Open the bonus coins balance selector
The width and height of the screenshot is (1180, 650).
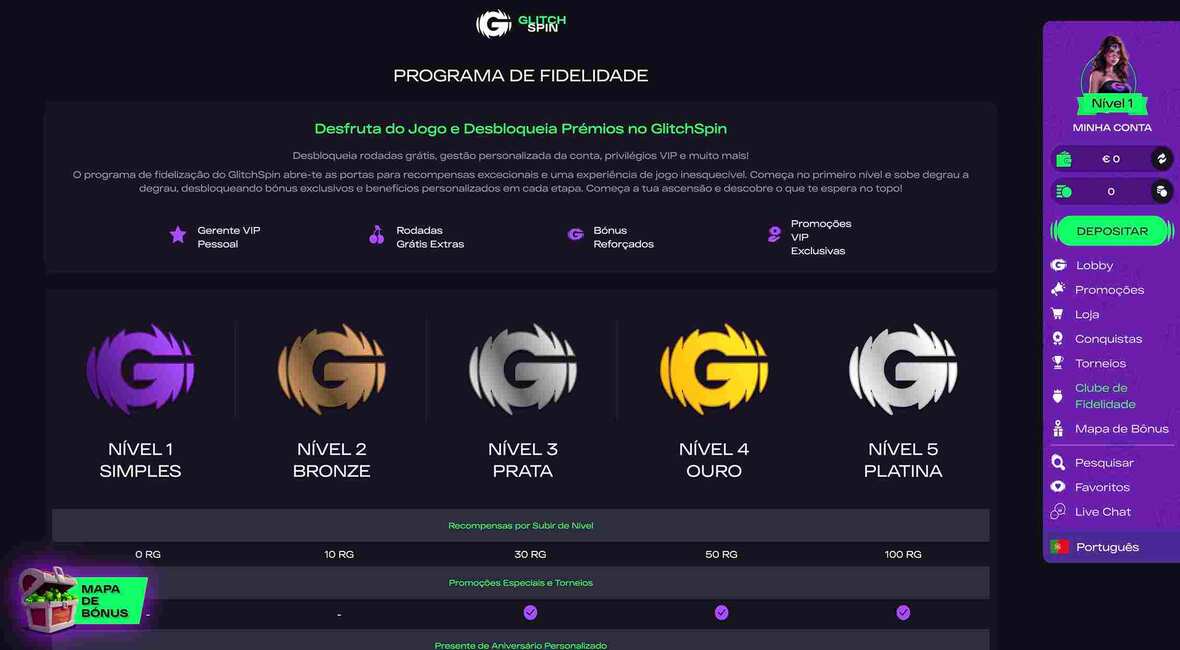coord(1160,191)
